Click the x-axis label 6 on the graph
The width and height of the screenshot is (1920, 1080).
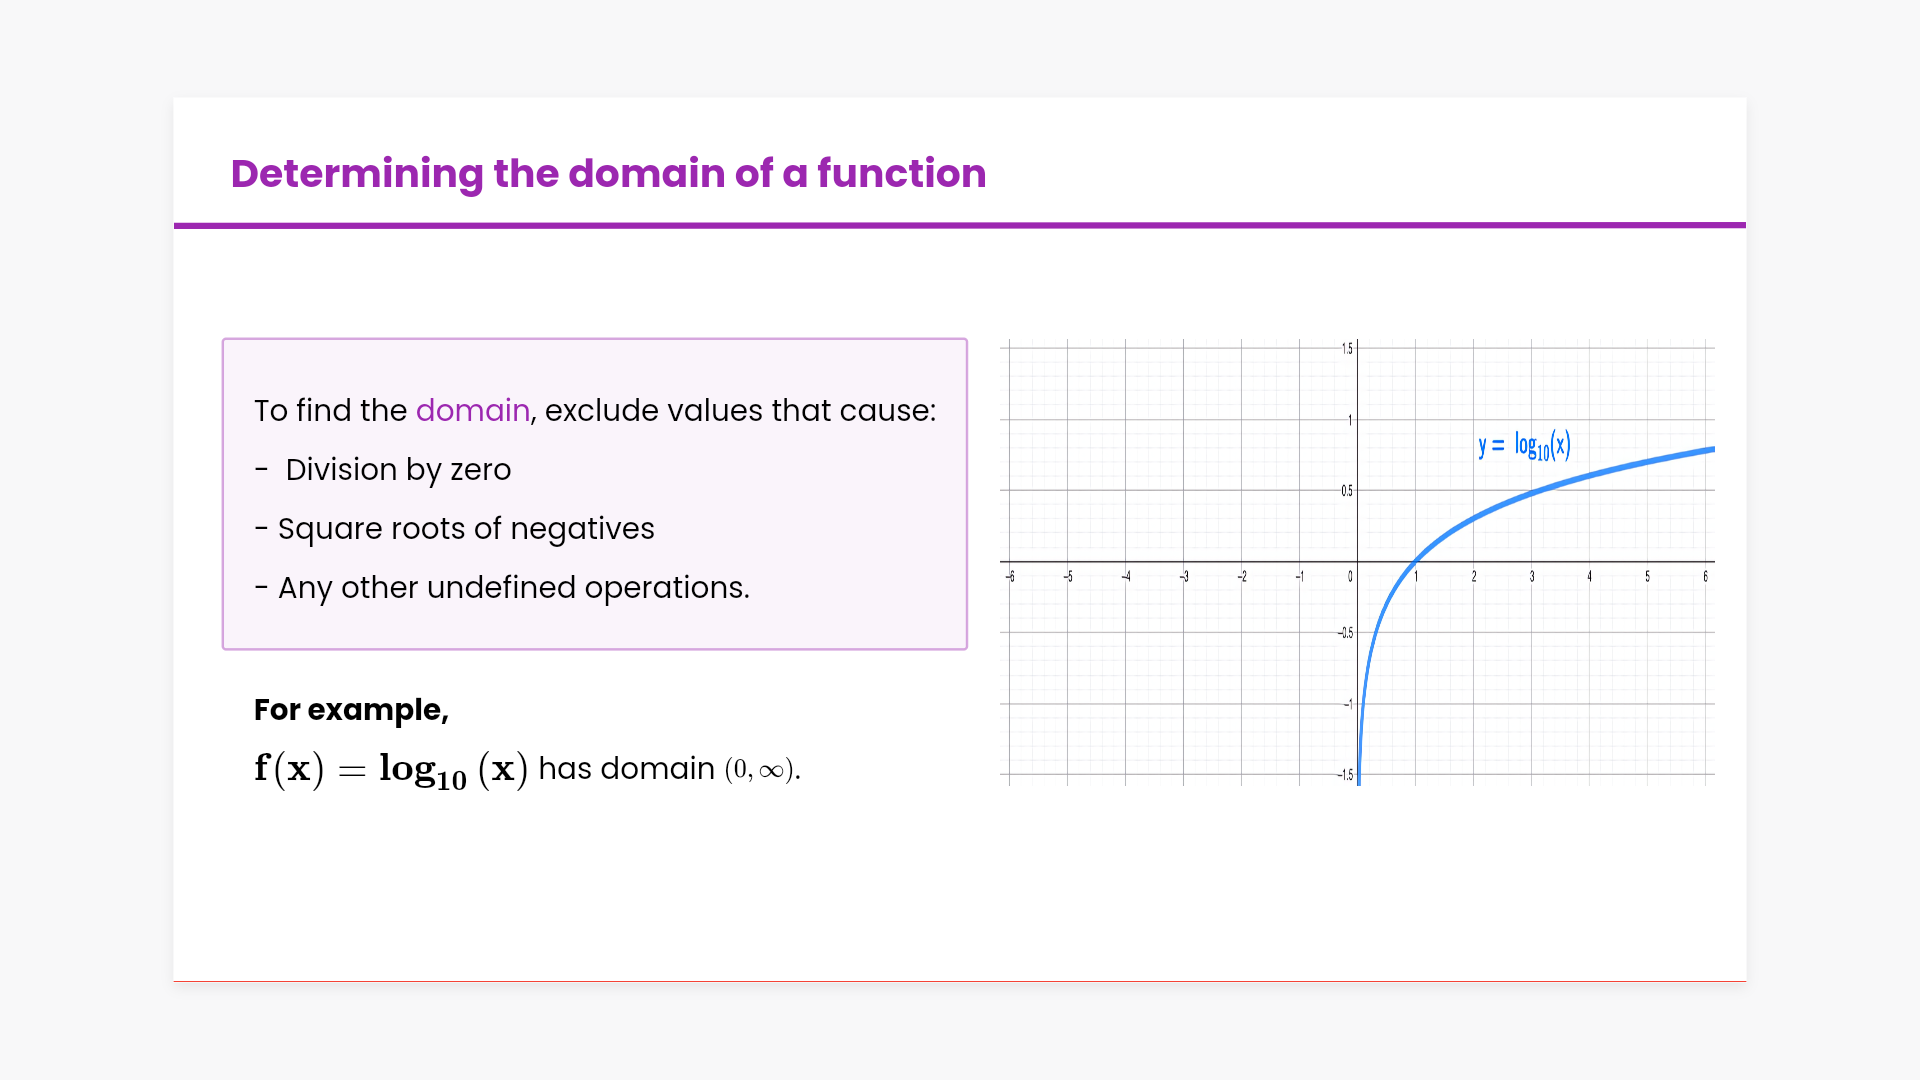click(x=1705, y=577)
